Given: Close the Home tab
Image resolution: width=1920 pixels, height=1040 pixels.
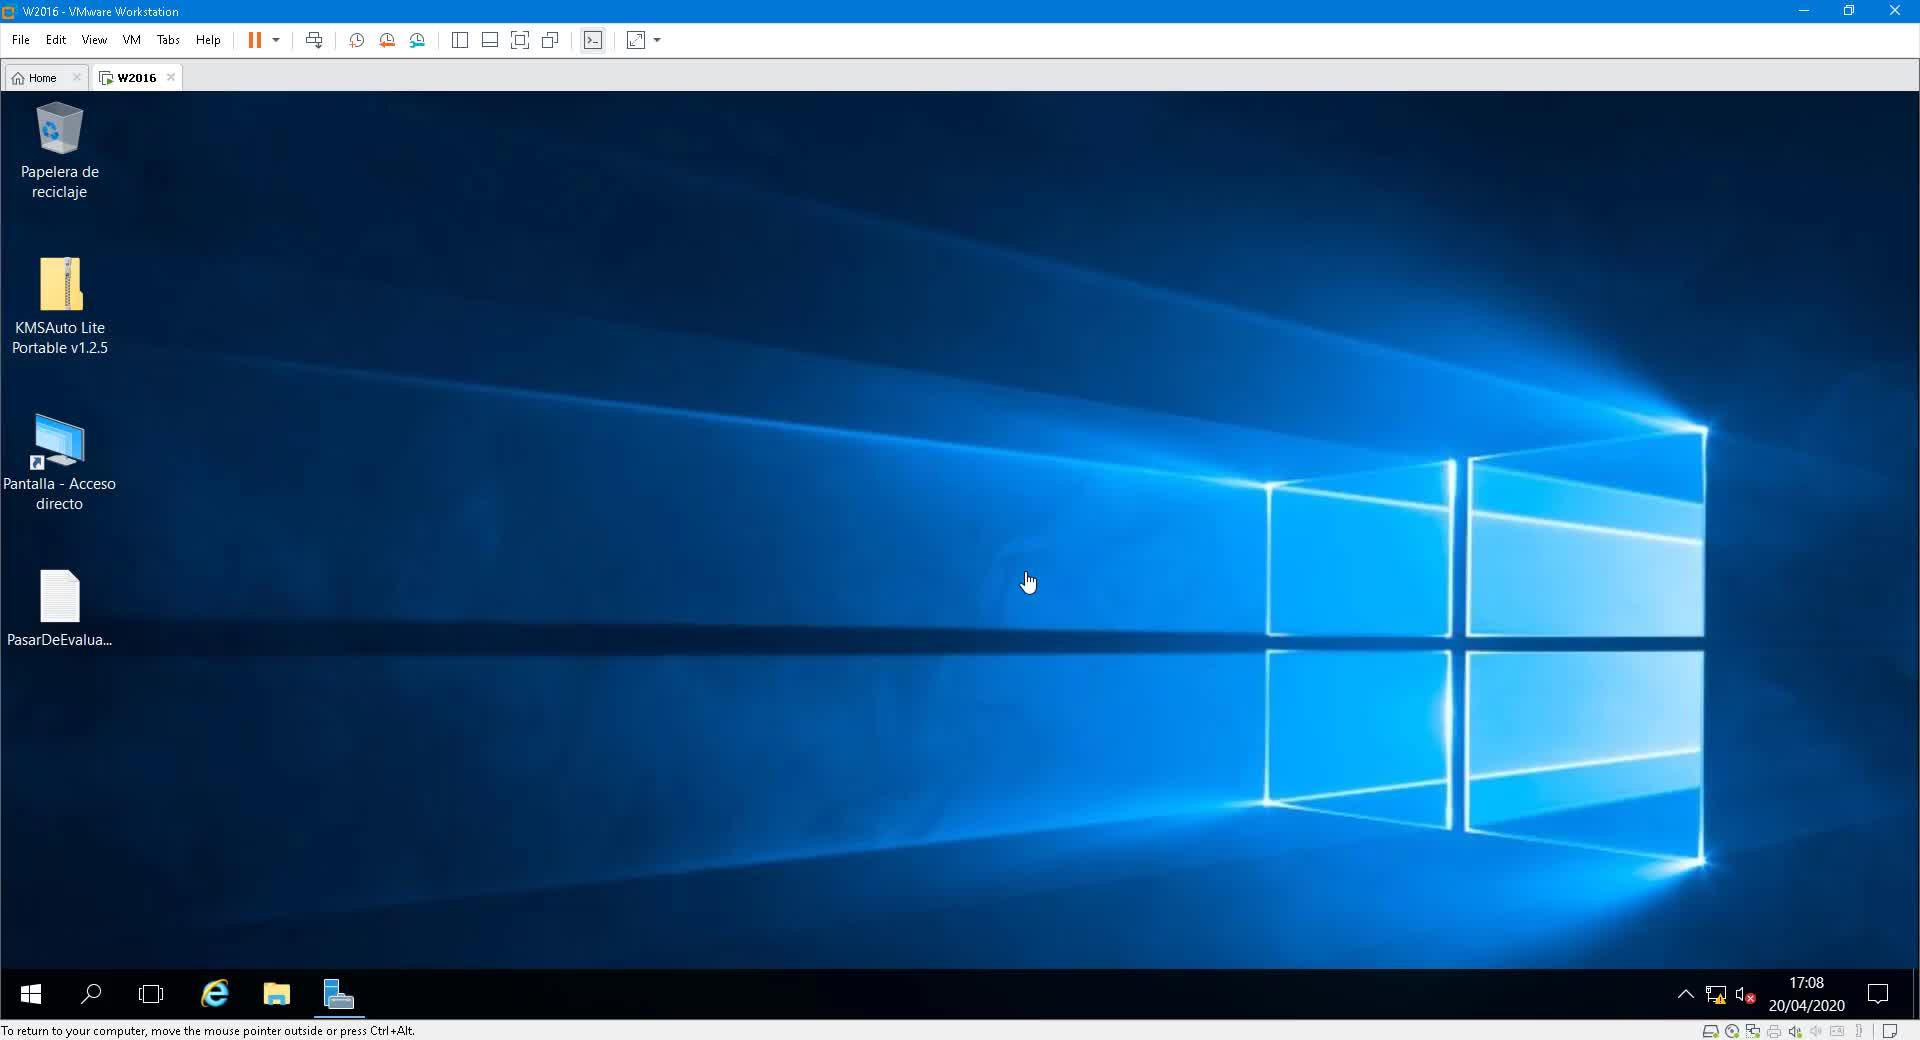Looking at the screenshot, I should click(x=77, y=77).
